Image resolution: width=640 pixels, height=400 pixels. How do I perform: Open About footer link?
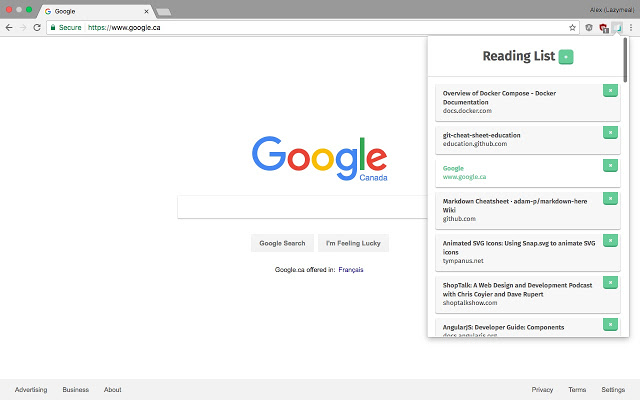(113, 390)
